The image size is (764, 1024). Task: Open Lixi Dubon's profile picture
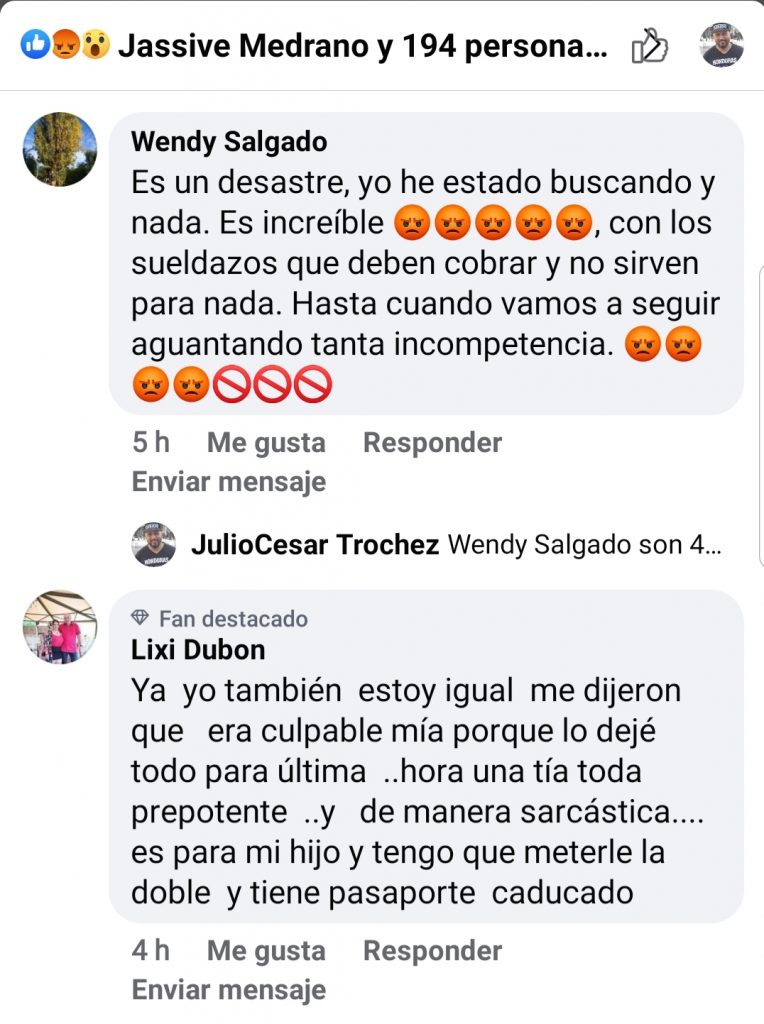click(60, 628)
